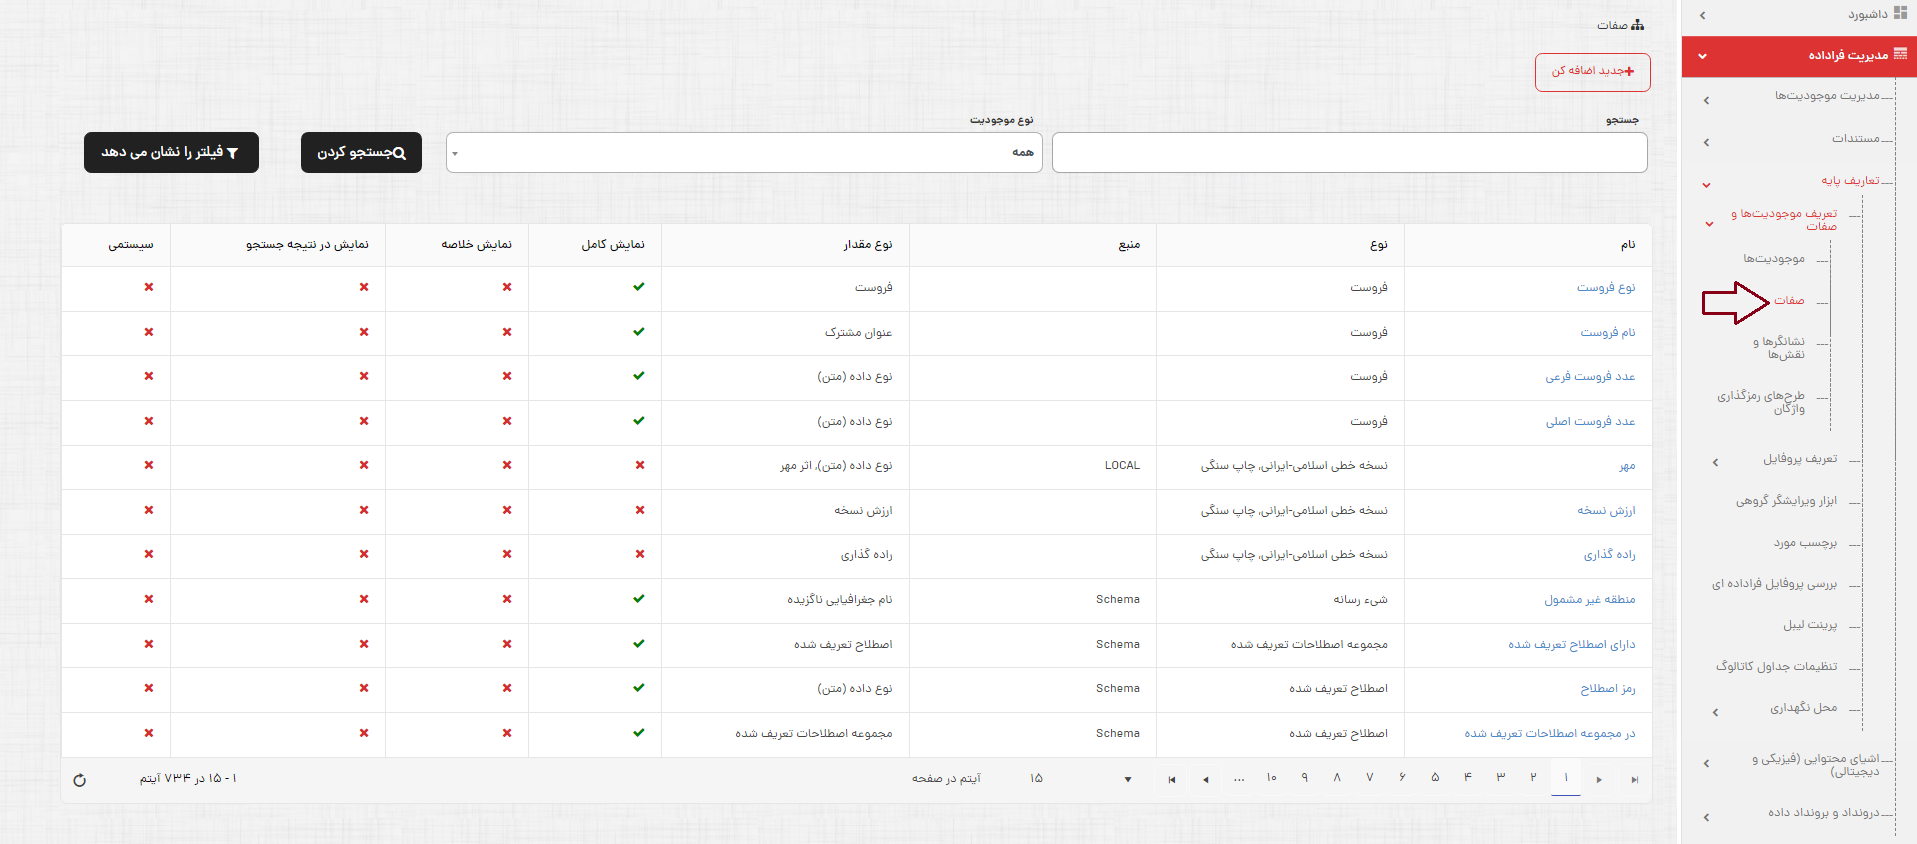Click the left-pointing arrow-with-bar pager icon
The width and height of the screenshot is (1917, 844).
1172,779
